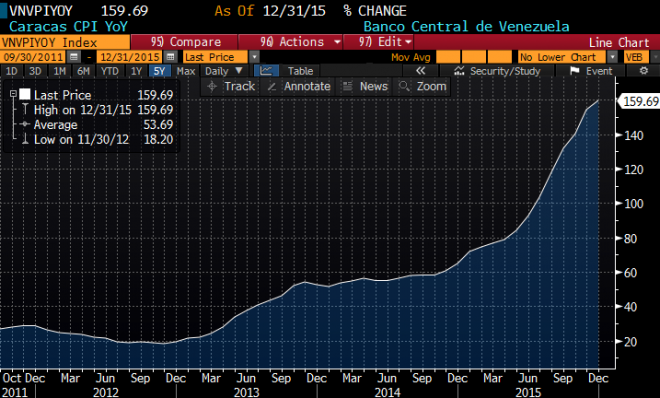
Task: Click the 100 y-axis label
Action: tap(633, 204)
